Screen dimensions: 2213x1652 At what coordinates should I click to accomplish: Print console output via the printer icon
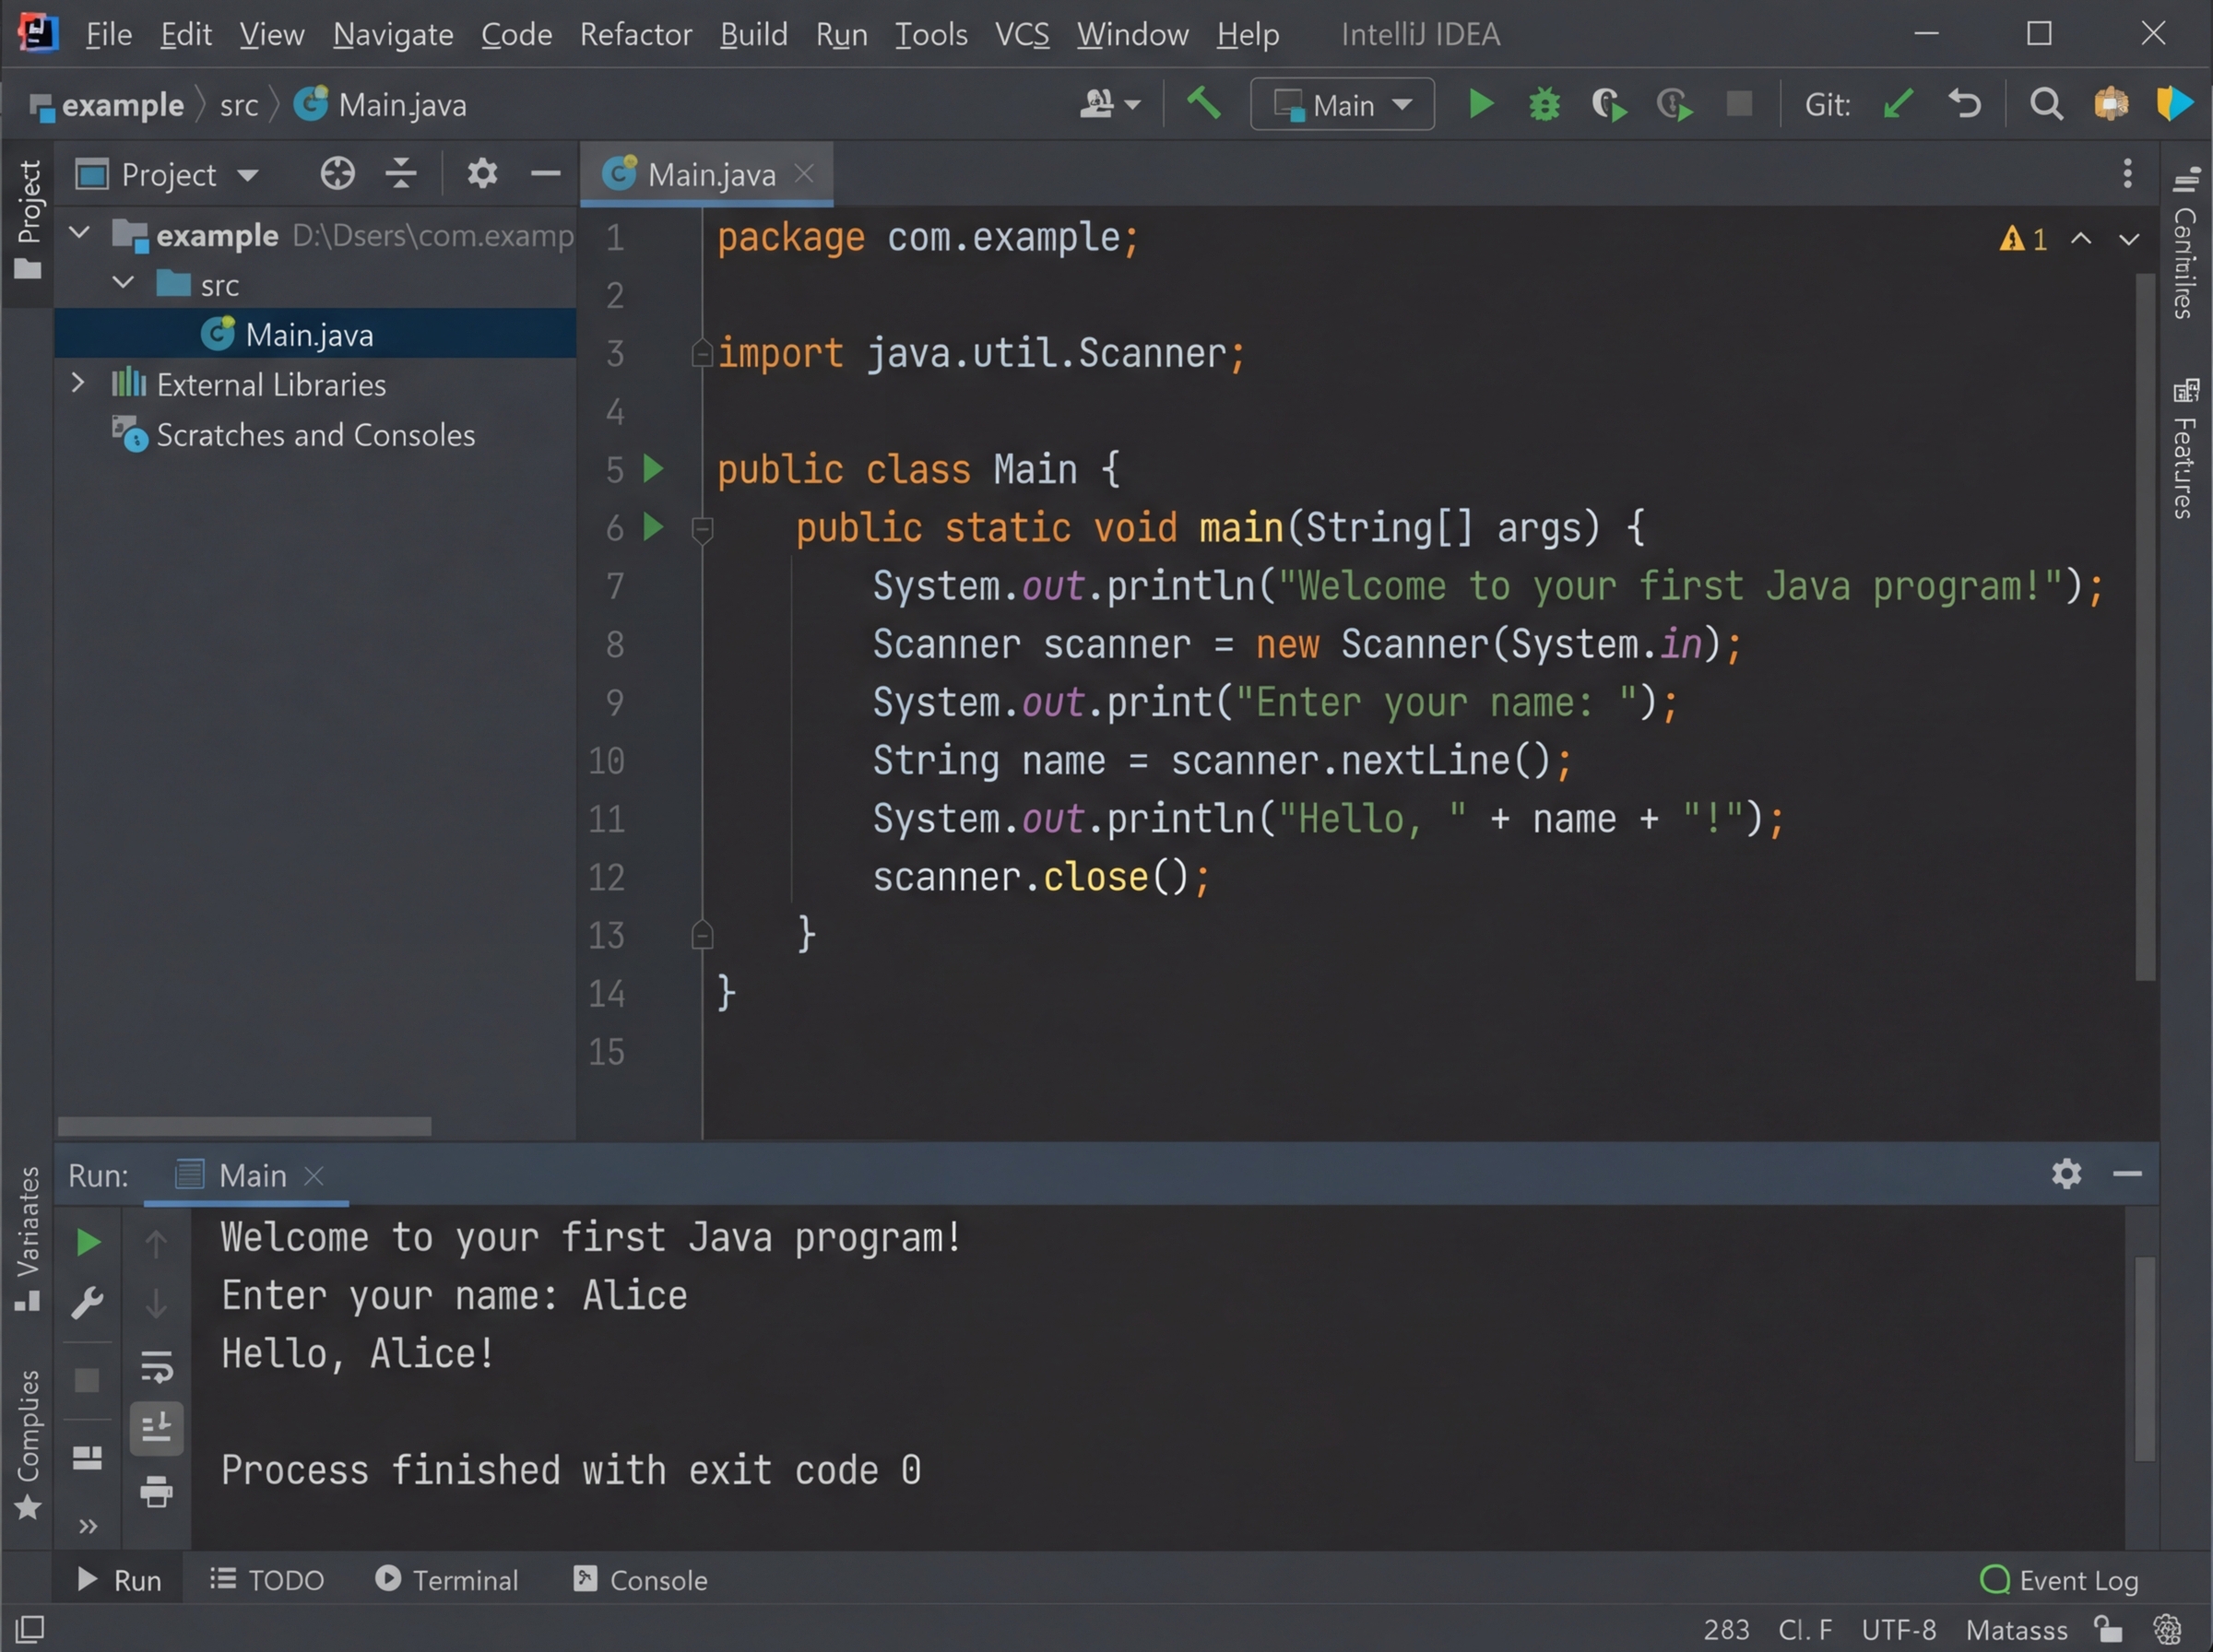156,1491
